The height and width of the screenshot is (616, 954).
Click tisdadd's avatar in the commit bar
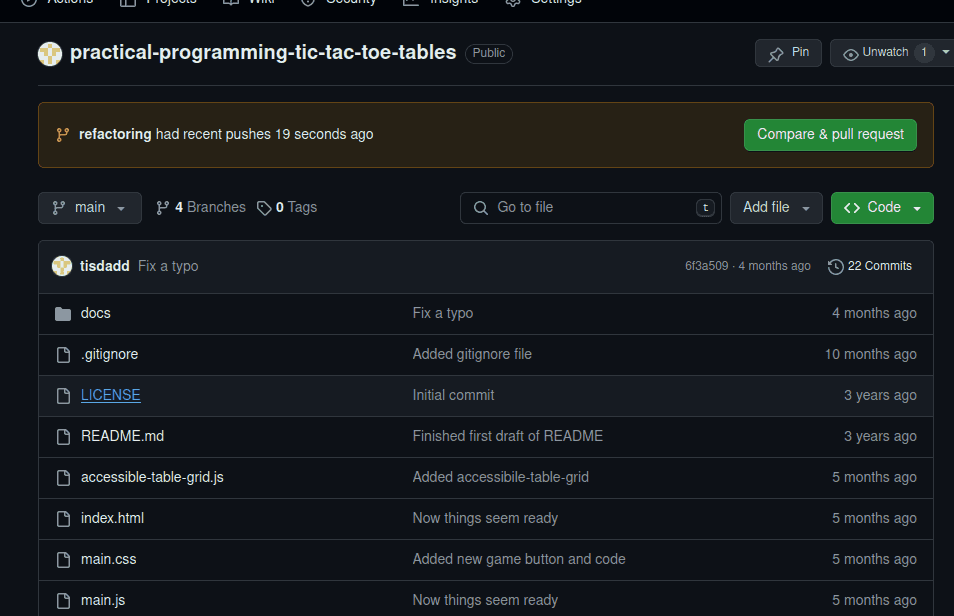pos(61,266)
